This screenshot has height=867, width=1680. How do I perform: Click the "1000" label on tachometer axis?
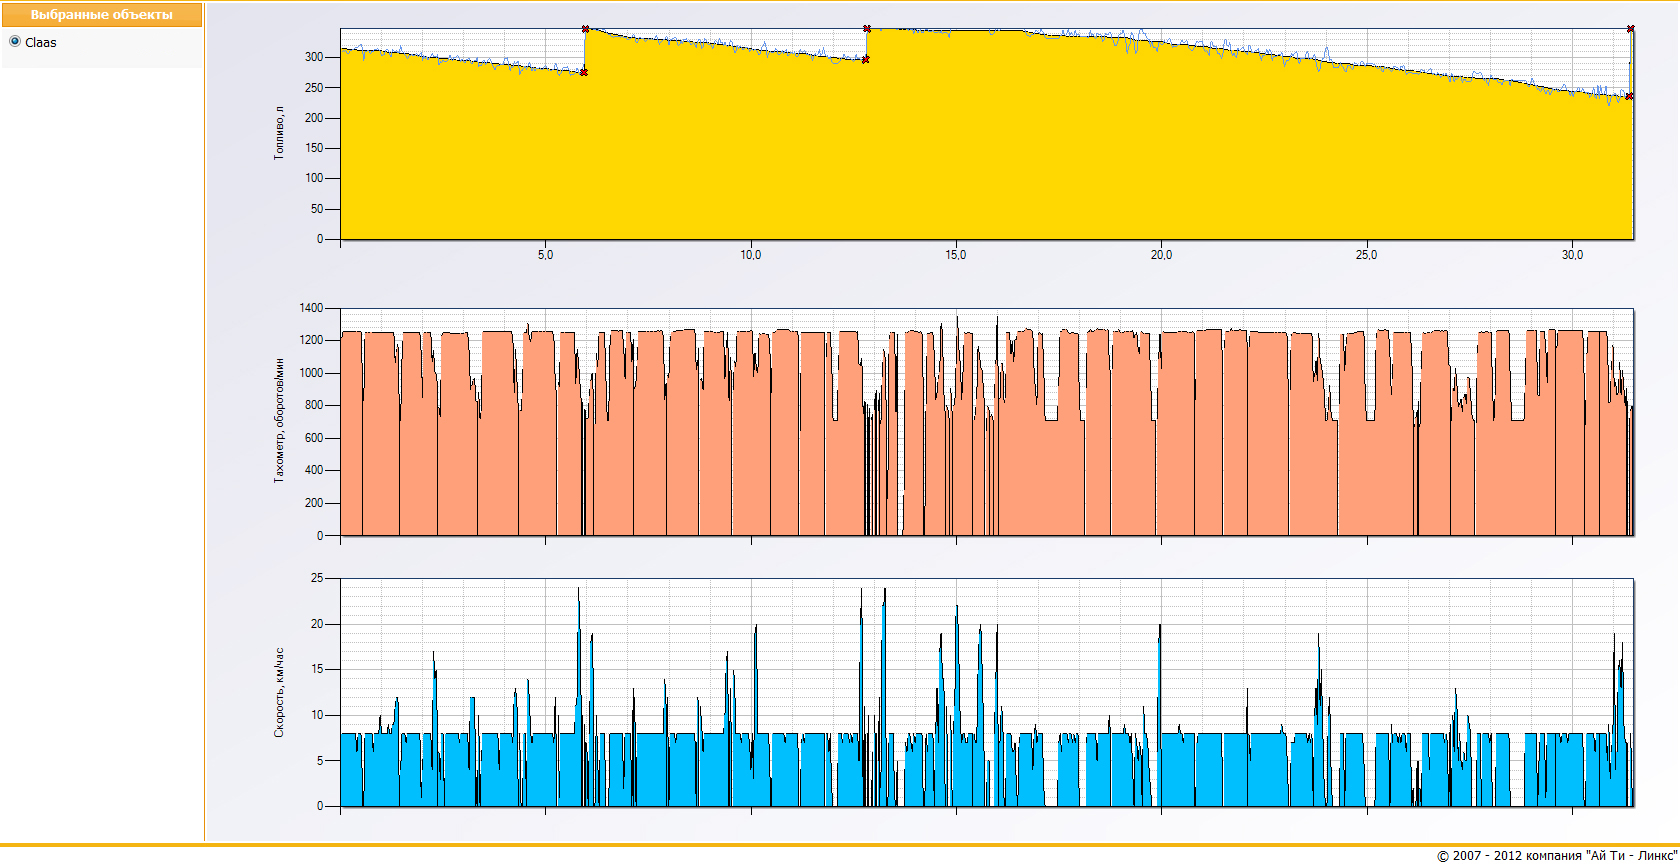tap(311, 373)
